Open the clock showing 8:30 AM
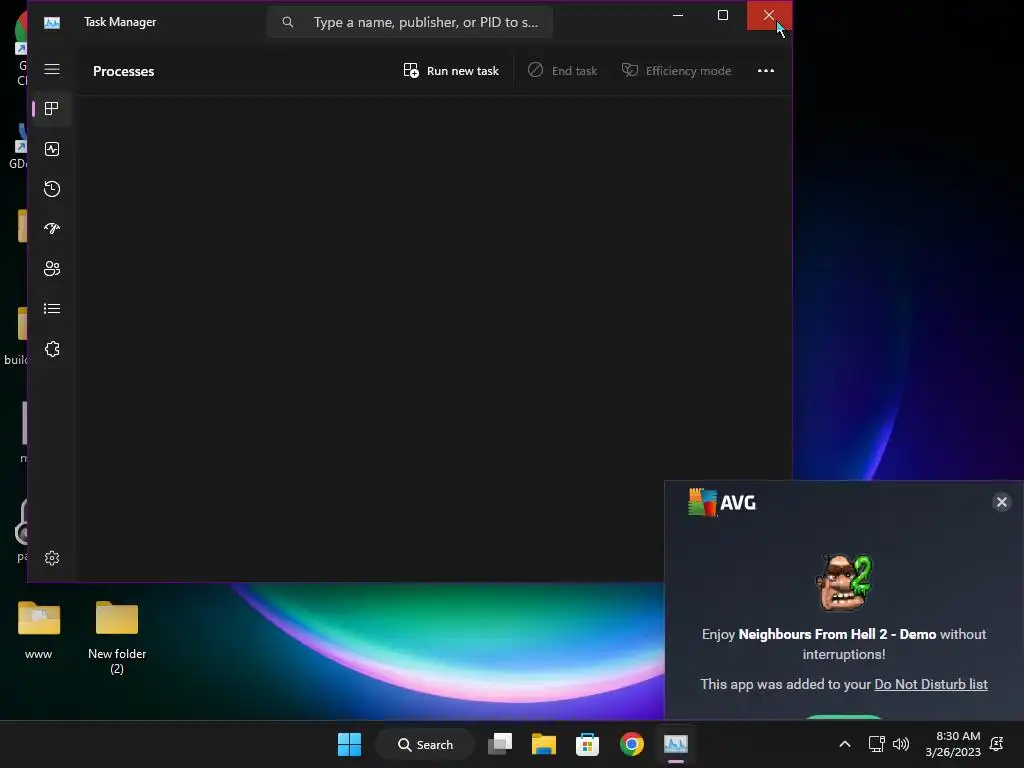This screenshot has height=768, width=1024. [x=953, y=744]
